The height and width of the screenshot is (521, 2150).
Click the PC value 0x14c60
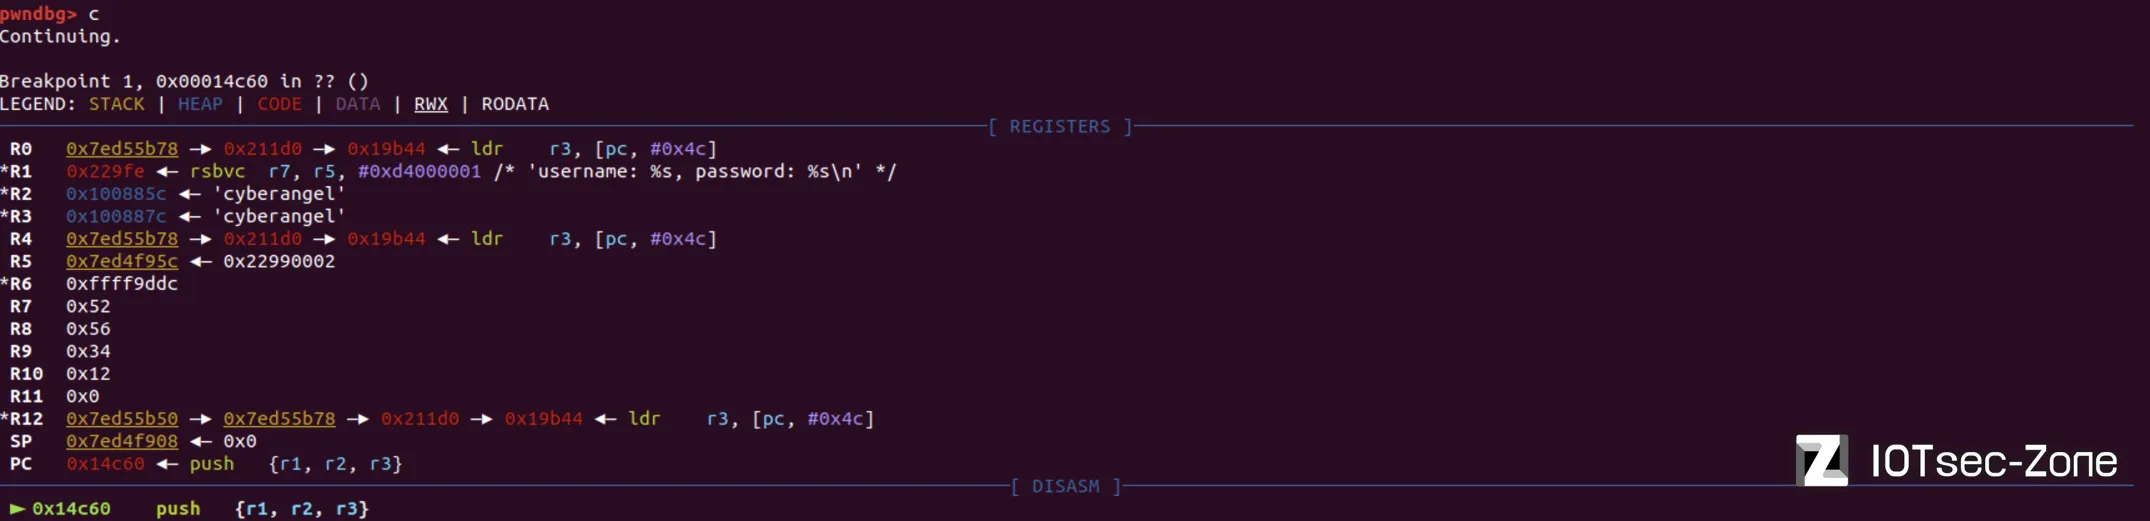tap(105, 464)
